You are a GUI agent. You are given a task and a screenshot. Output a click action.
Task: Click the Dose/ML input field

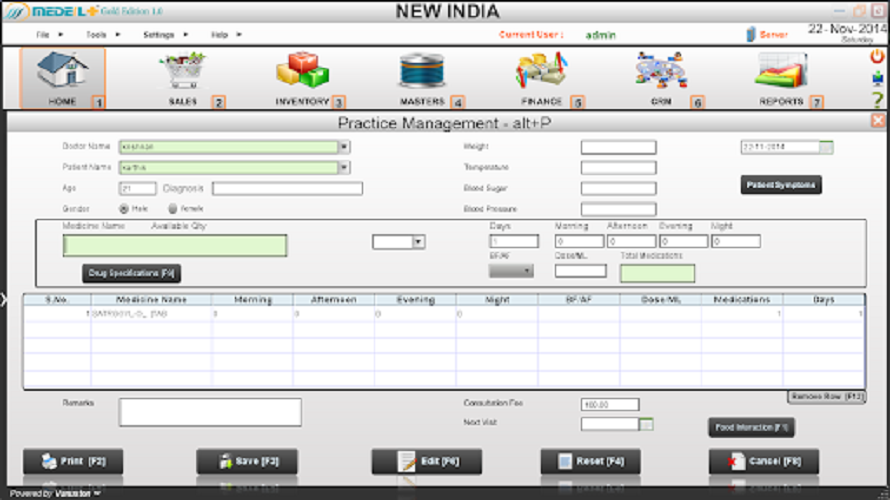[581, 271]
